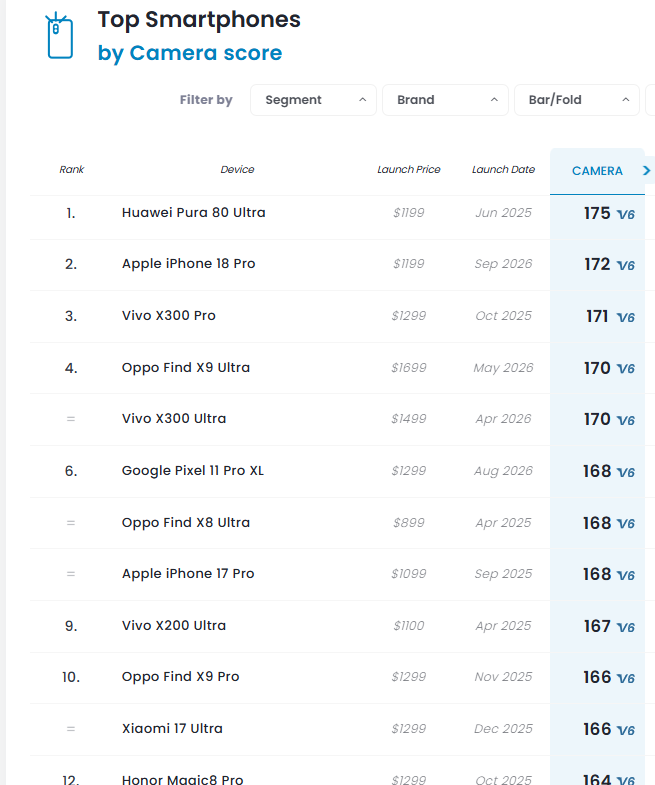This screenshot has height=785, width=655.
Task: Click the right arrow beside CAMERA column
Action: (646, 171)
